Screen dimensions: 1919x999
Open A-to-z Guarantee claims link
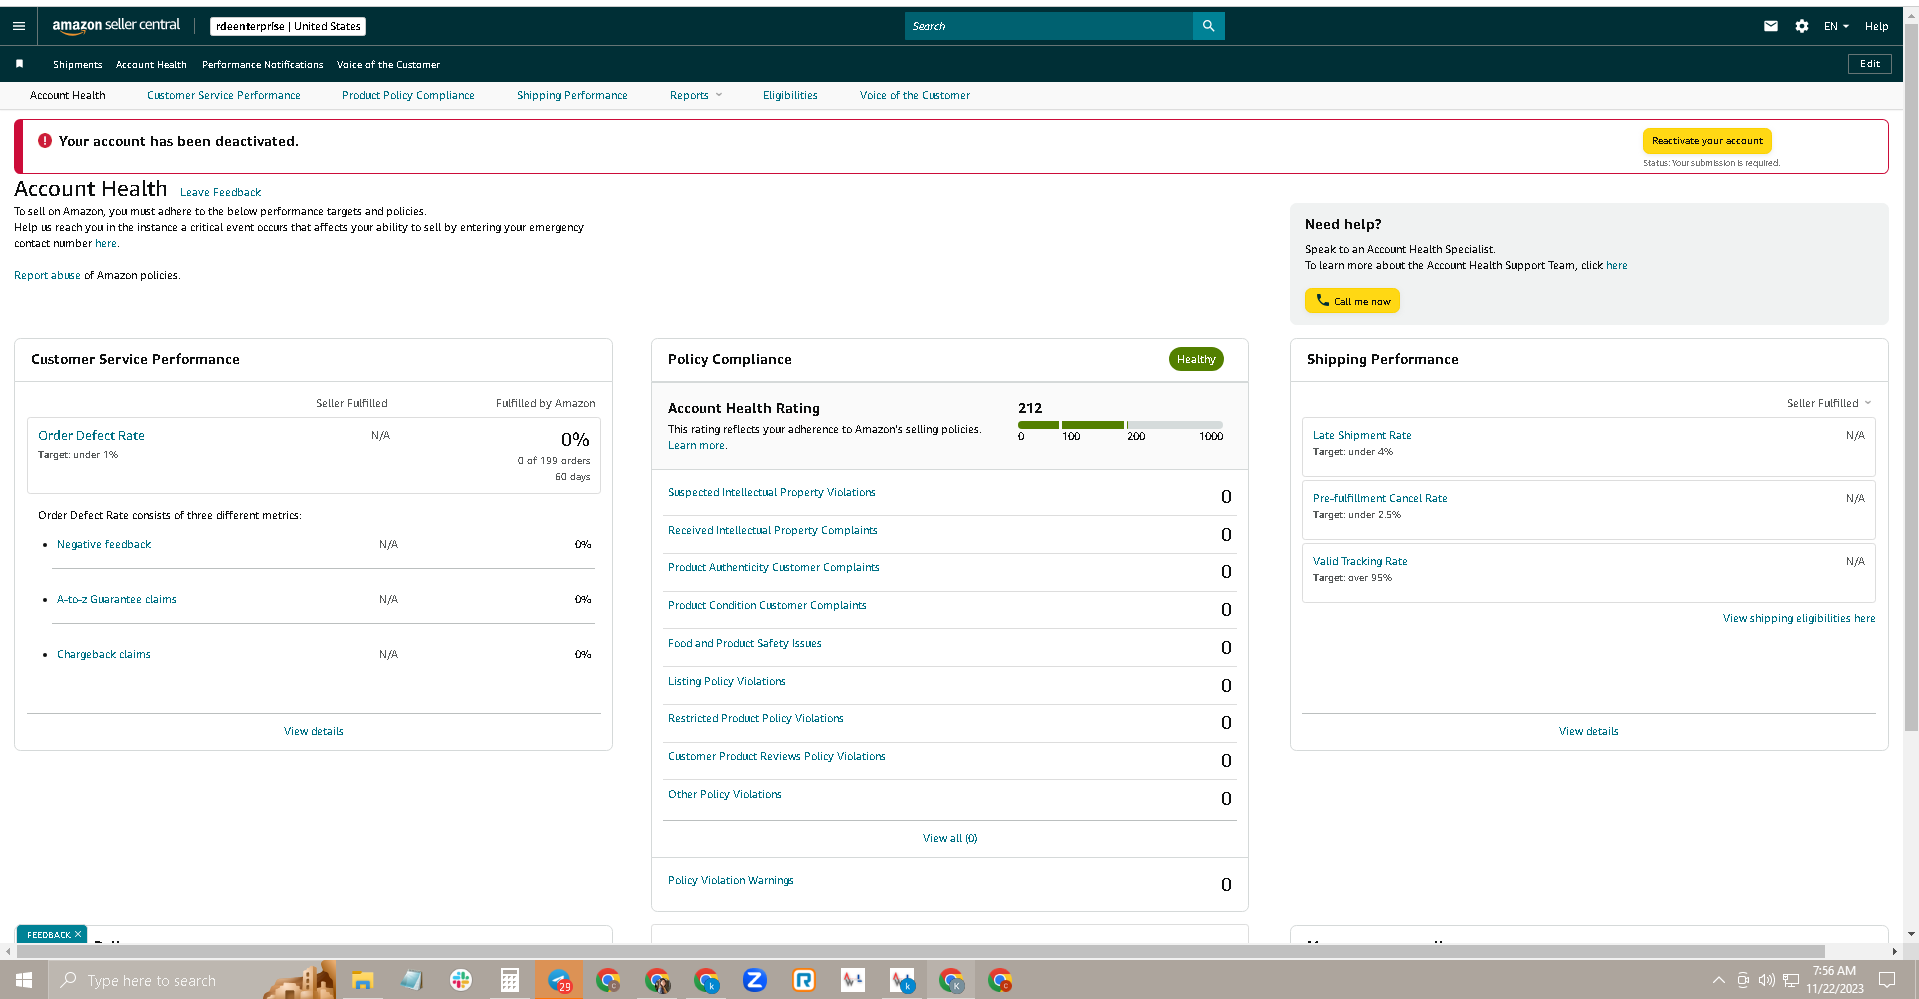point(117,599)
